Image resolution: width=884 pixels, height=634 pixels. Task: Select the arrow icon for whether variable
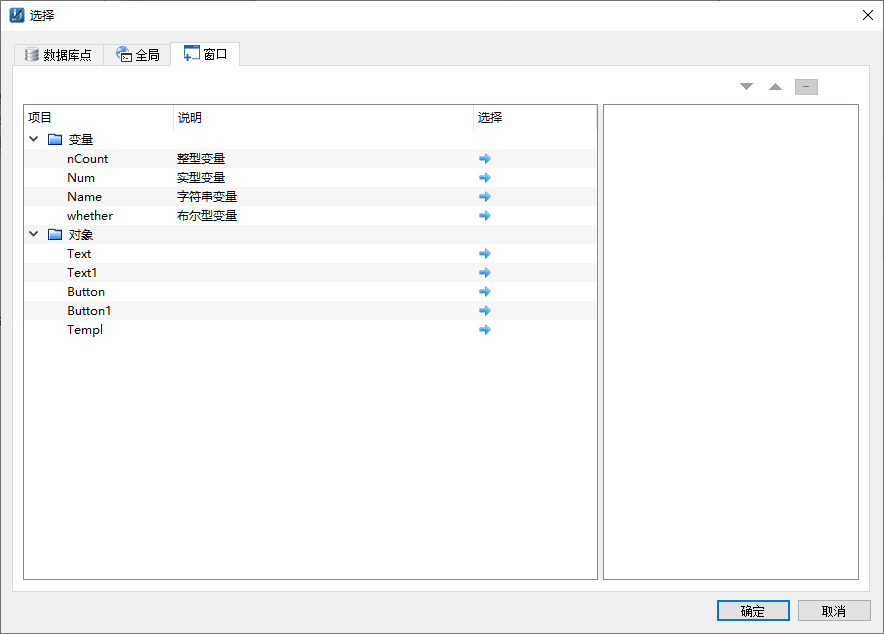[484, 216]
